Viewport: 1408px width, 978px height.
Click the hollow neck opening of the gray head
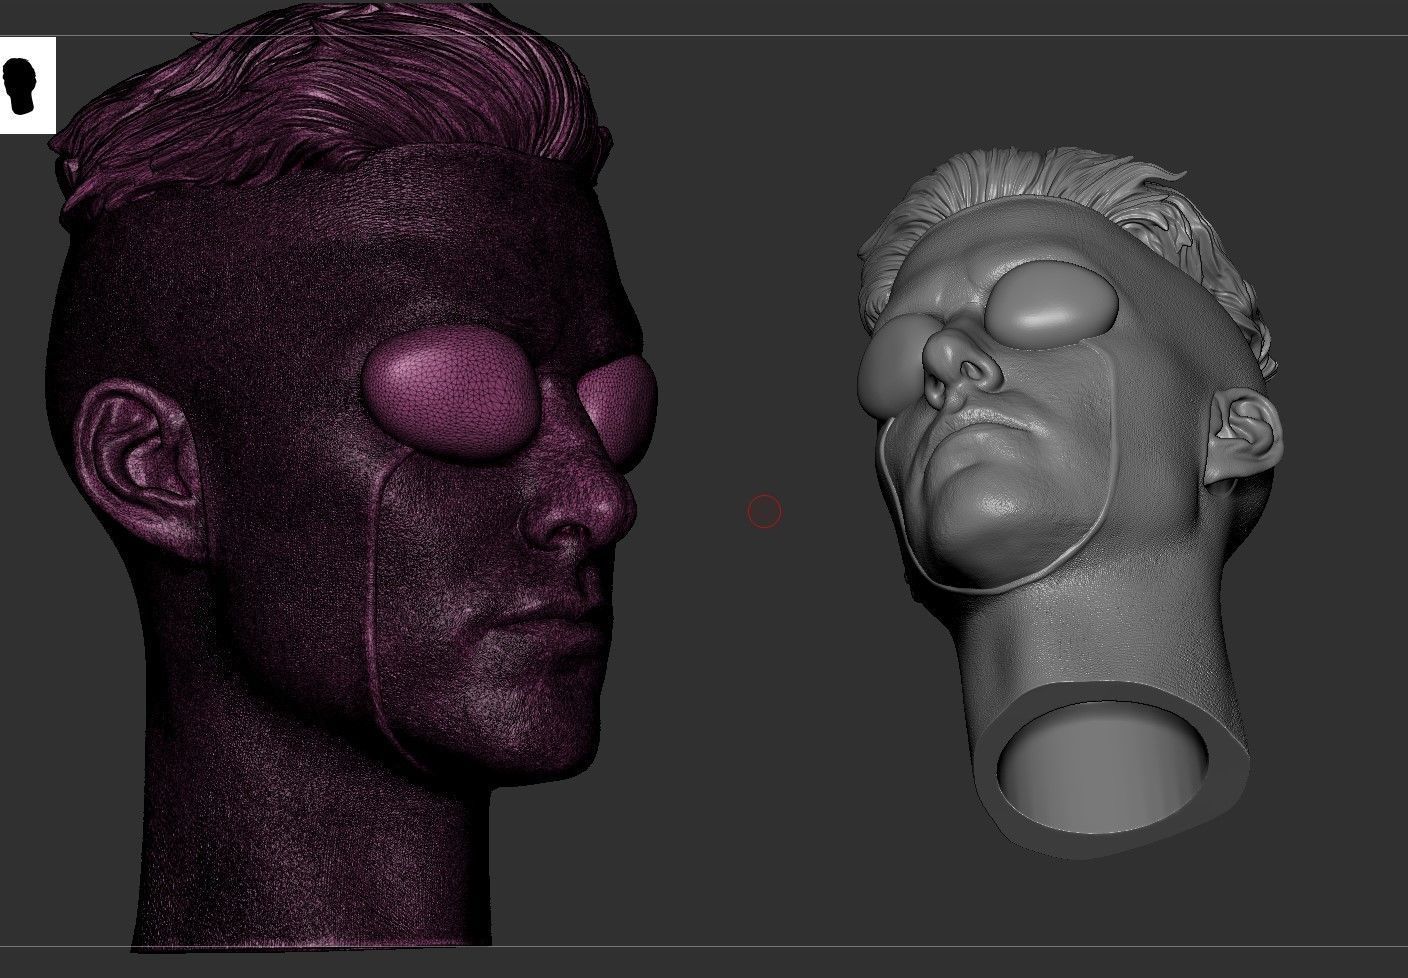pyautogui.click(x=1101, y=766)
